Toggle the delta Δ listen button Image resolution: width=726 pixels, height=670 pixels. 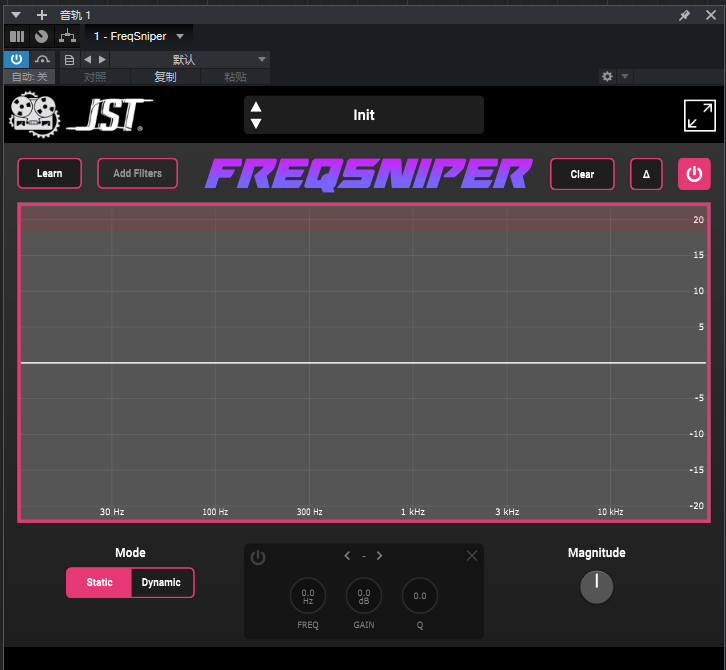click(646, 174)
